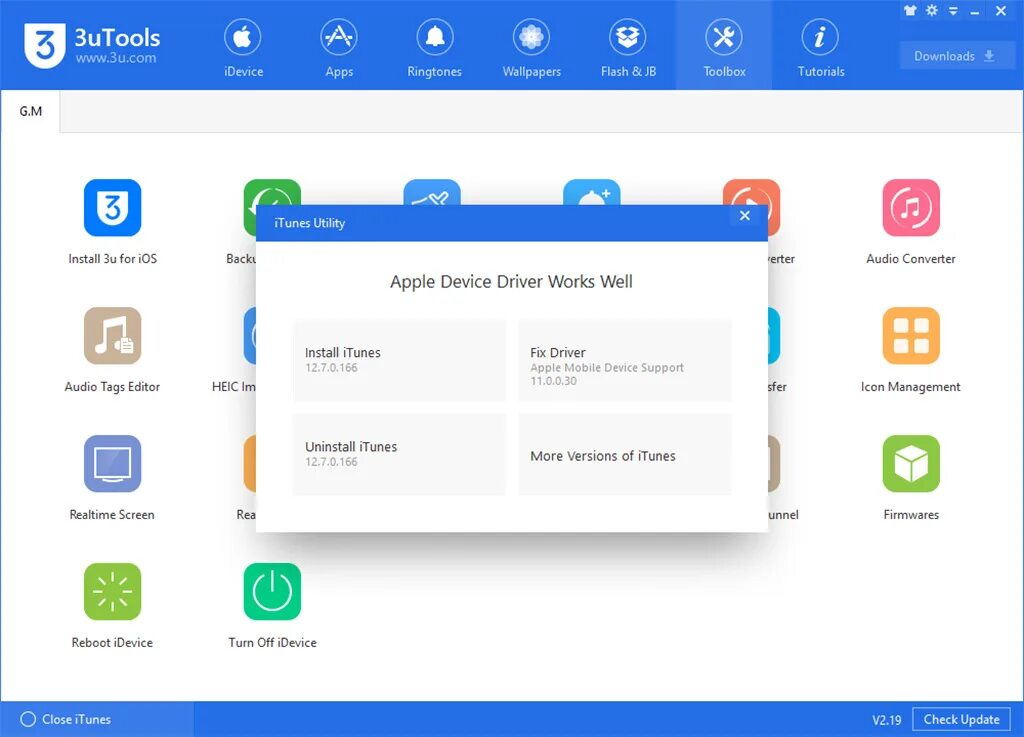Click the Fix Driver option

pyautogui.click(x=624, y=360)
